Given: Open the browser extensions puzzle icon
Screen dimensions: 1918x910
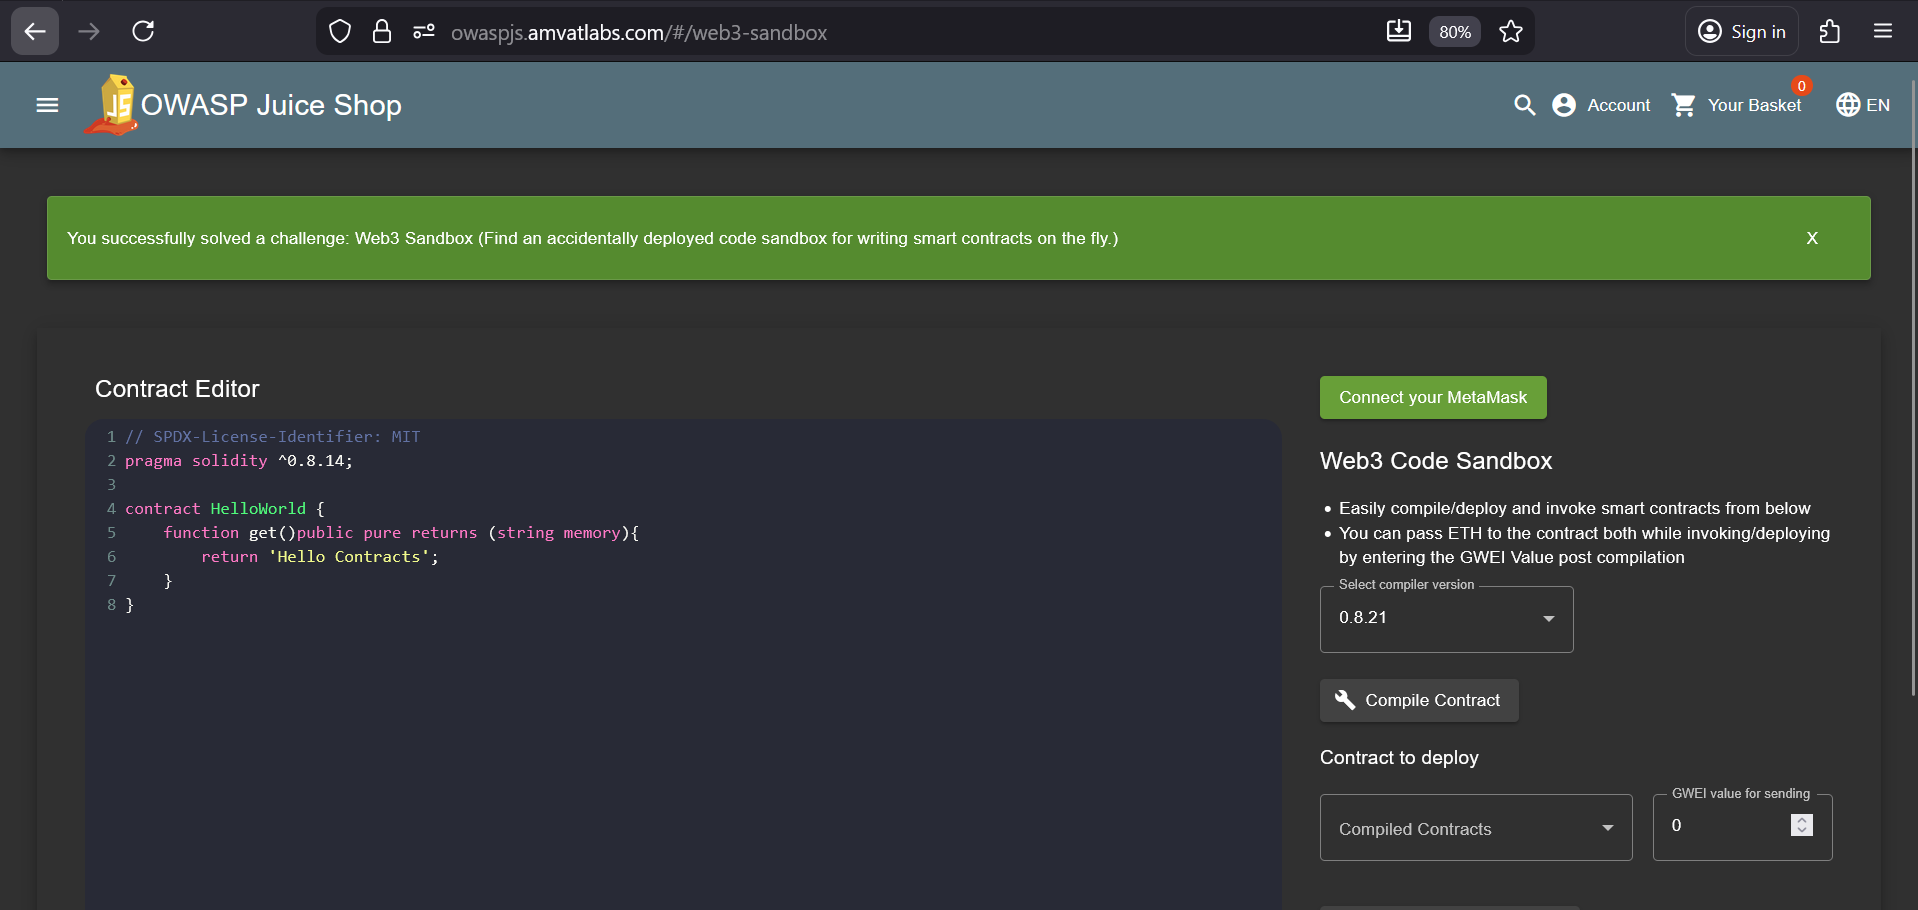Looking at the screenshot, I should 1829,32.
